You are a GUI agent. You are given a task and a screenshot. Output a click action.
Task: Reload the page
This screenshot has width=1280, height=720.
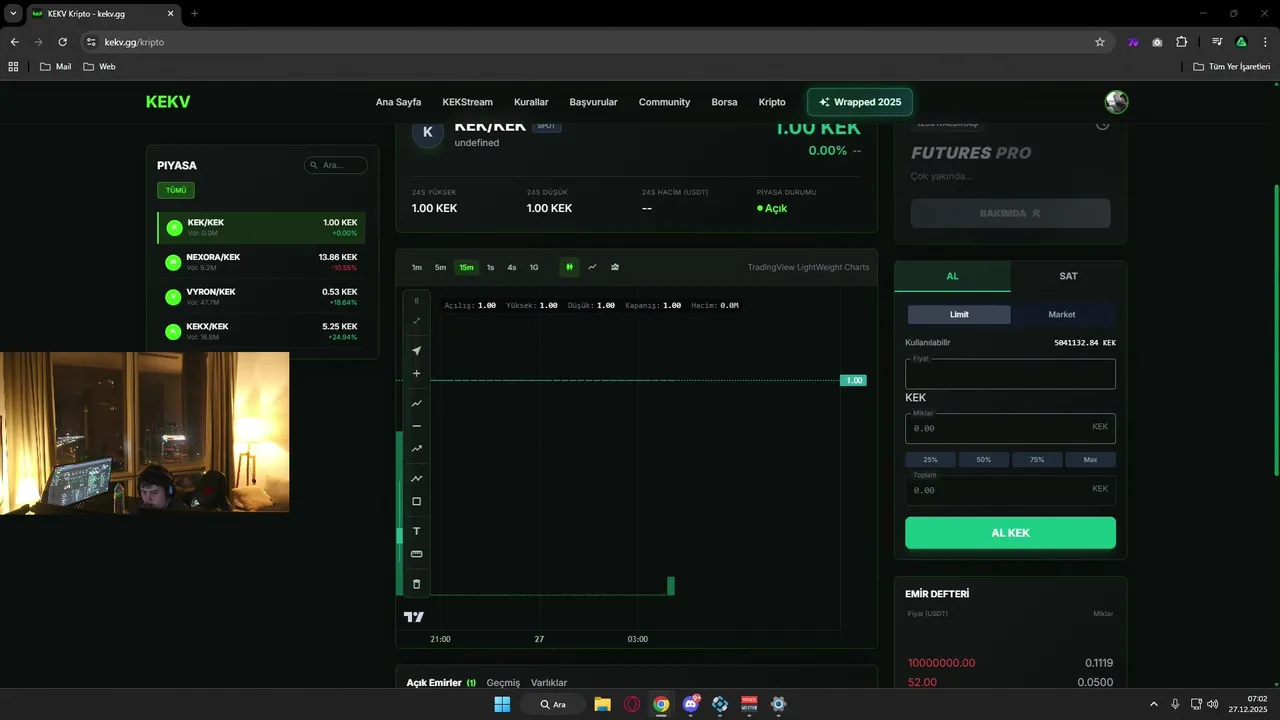coord(63,42)
